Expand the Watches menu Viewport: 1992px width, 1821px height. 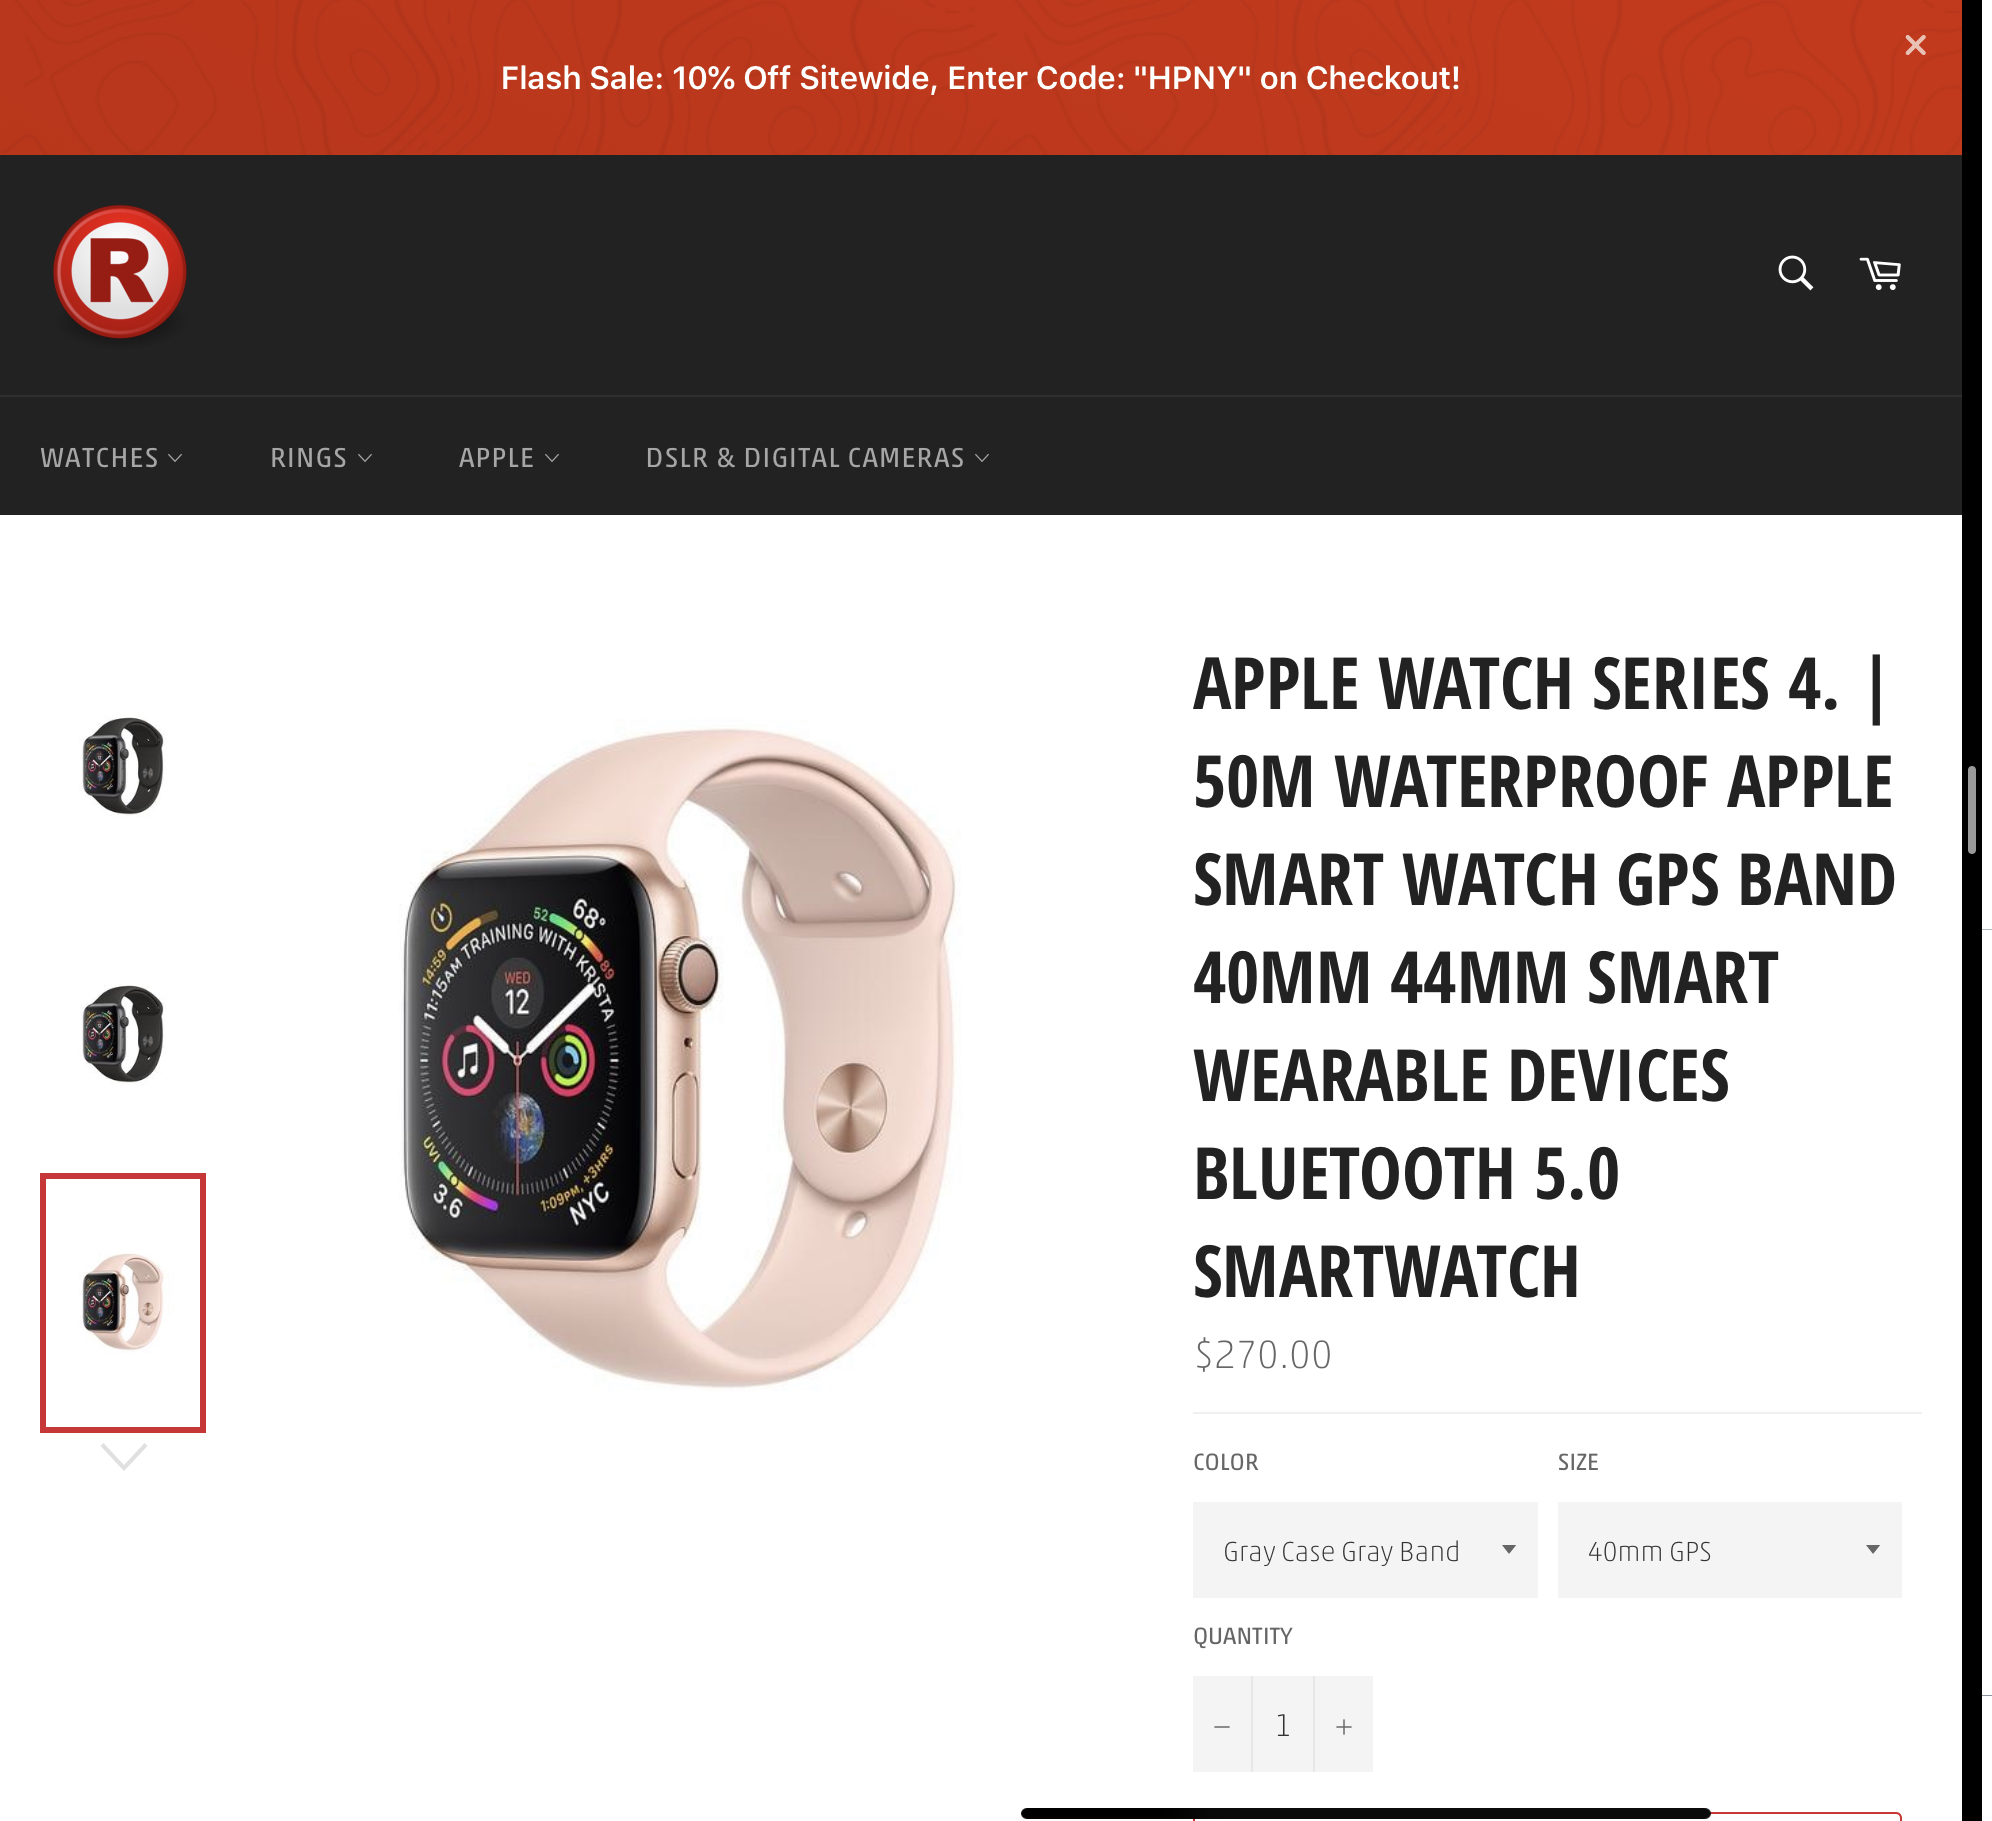[x=111, y=458]
